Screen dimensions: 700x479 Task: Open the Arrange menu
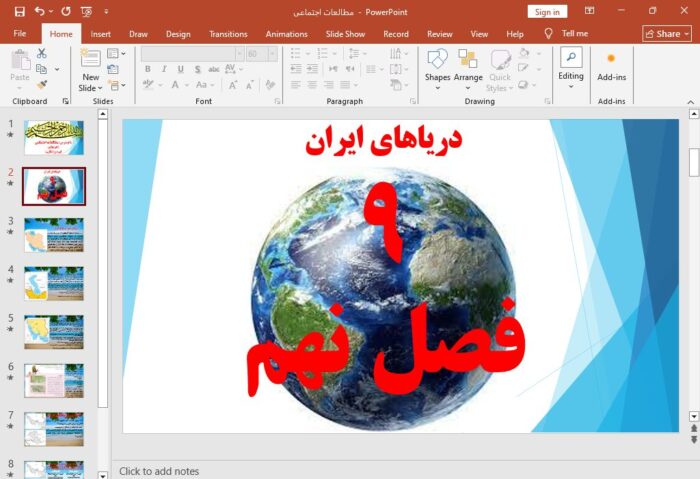(x=468, y=69)
